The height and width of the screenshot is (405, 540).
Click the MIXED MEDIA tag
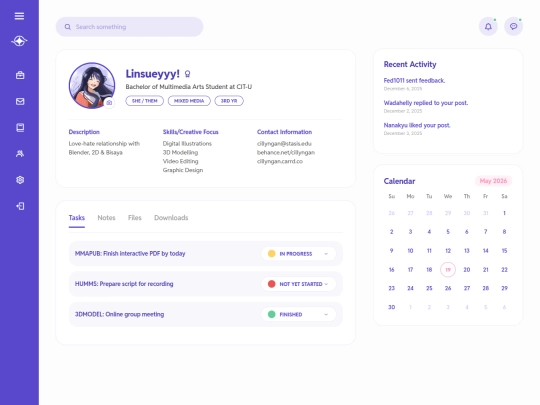(189, 101)
